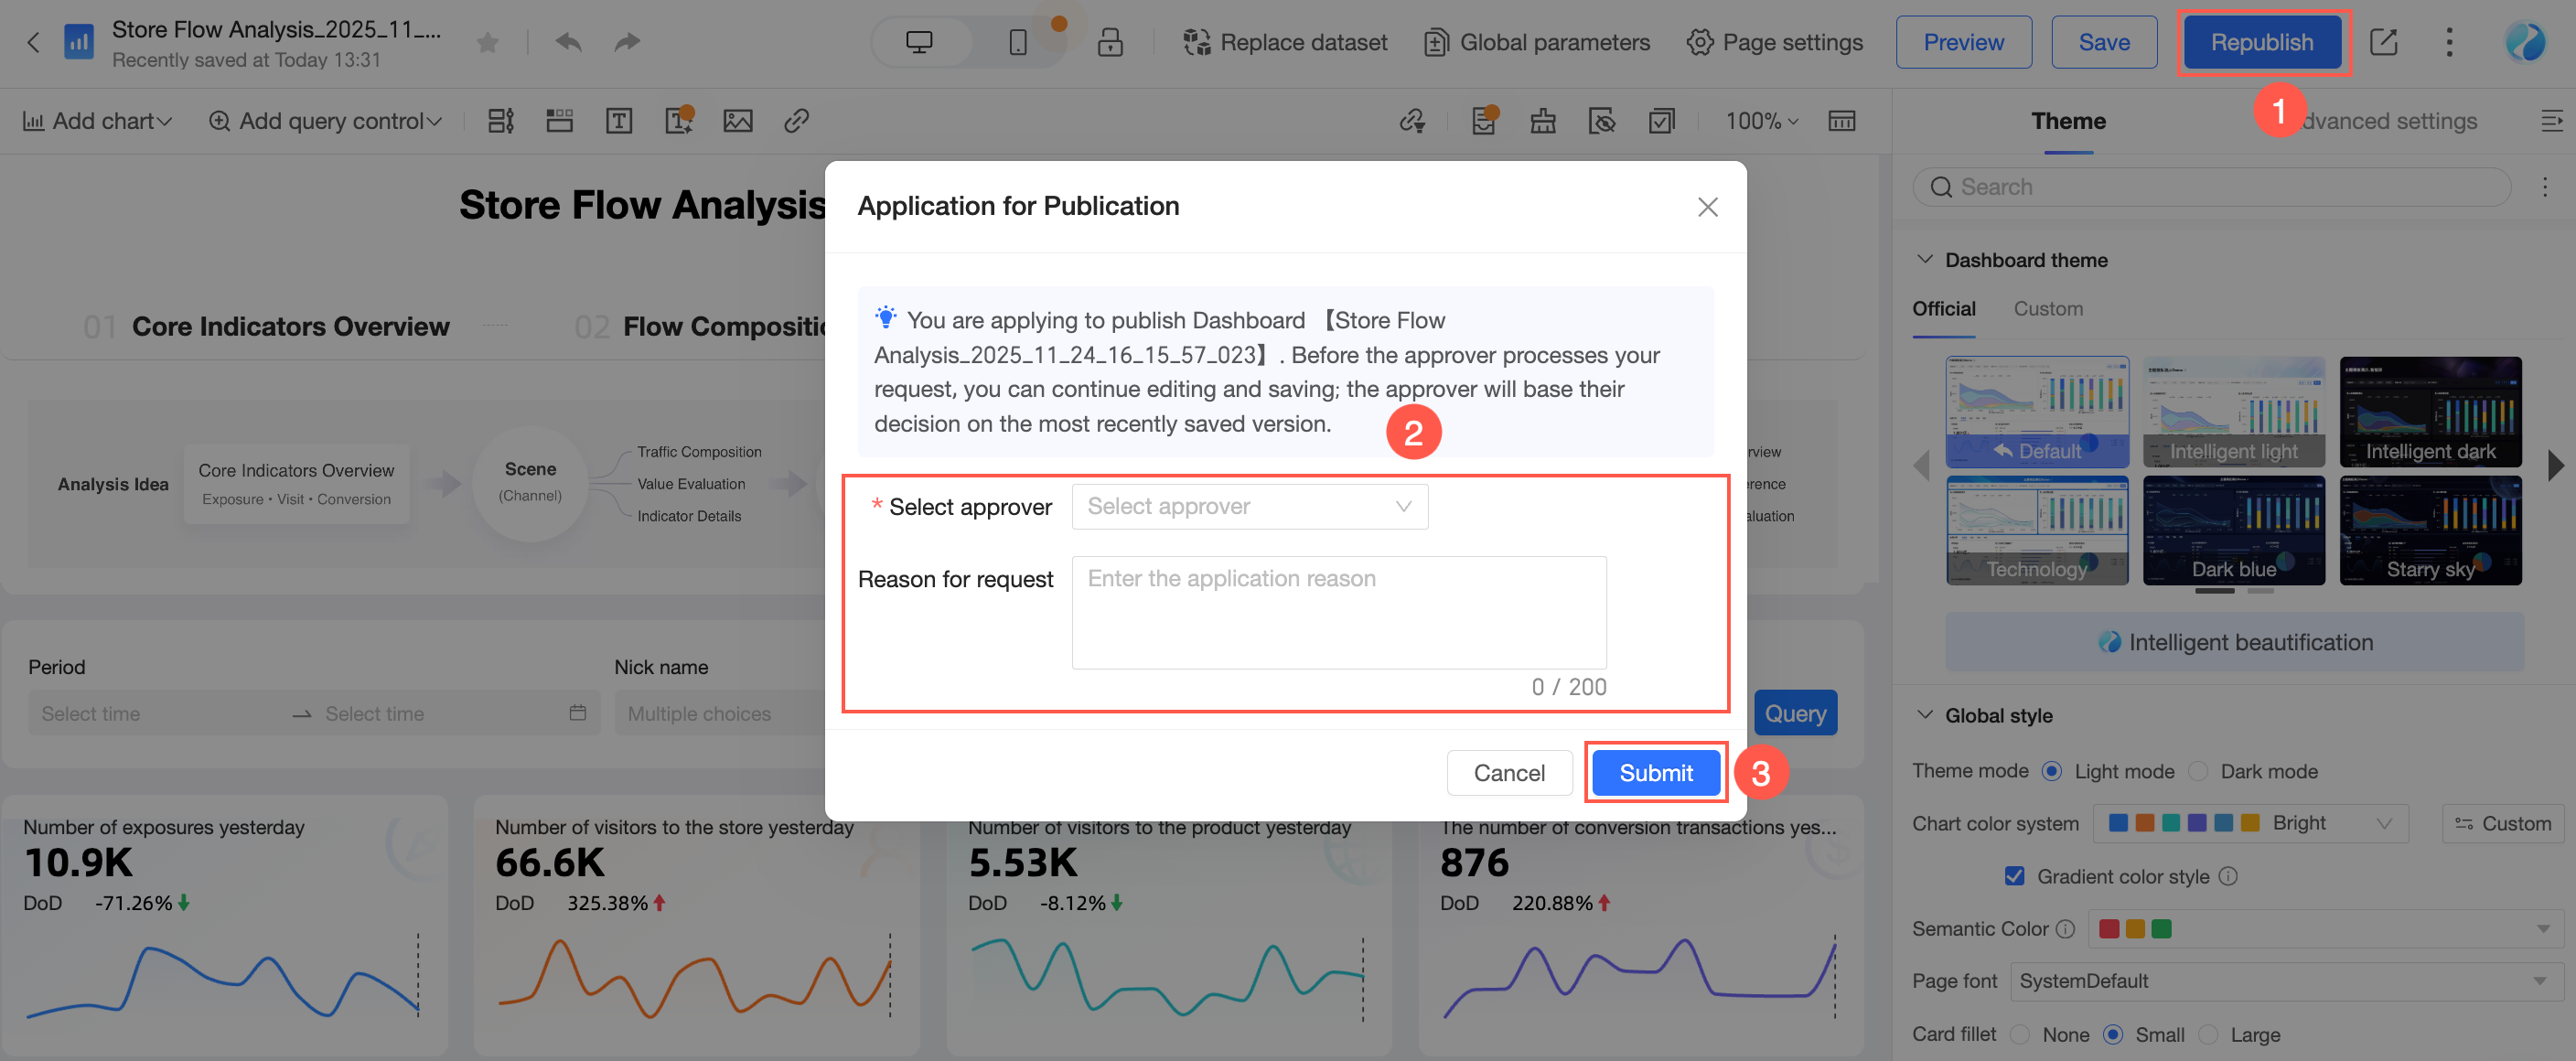Insert an image widget icon

(x=737, y=121)
